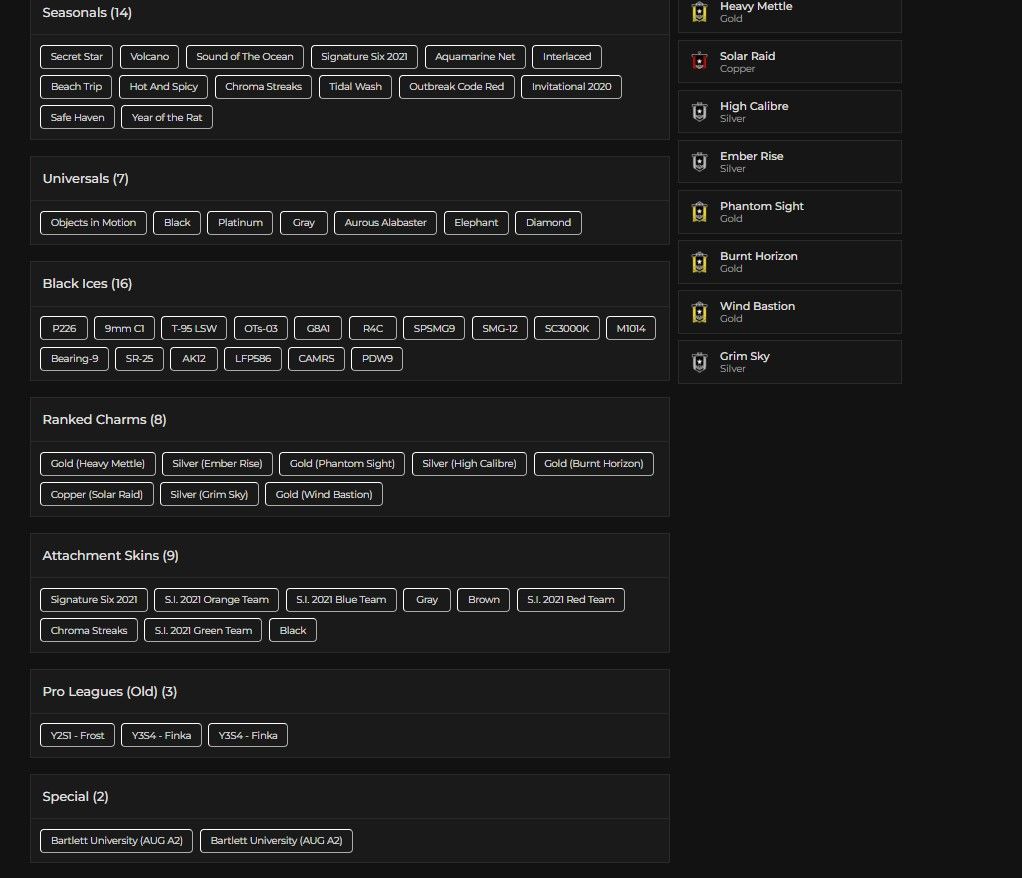The image size is (1022, 878).
Task: Click the Heavy Mettle gold rank charm icon
Action: tap(699, 12)
